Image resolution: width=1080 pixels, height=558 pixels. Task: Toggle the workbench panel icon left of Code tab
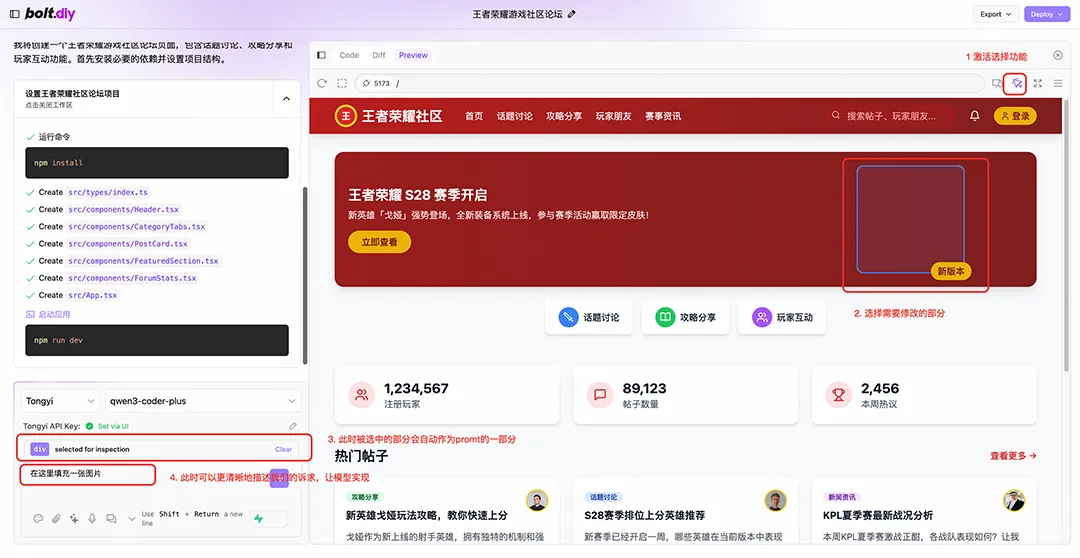click(x=321, y=55)
